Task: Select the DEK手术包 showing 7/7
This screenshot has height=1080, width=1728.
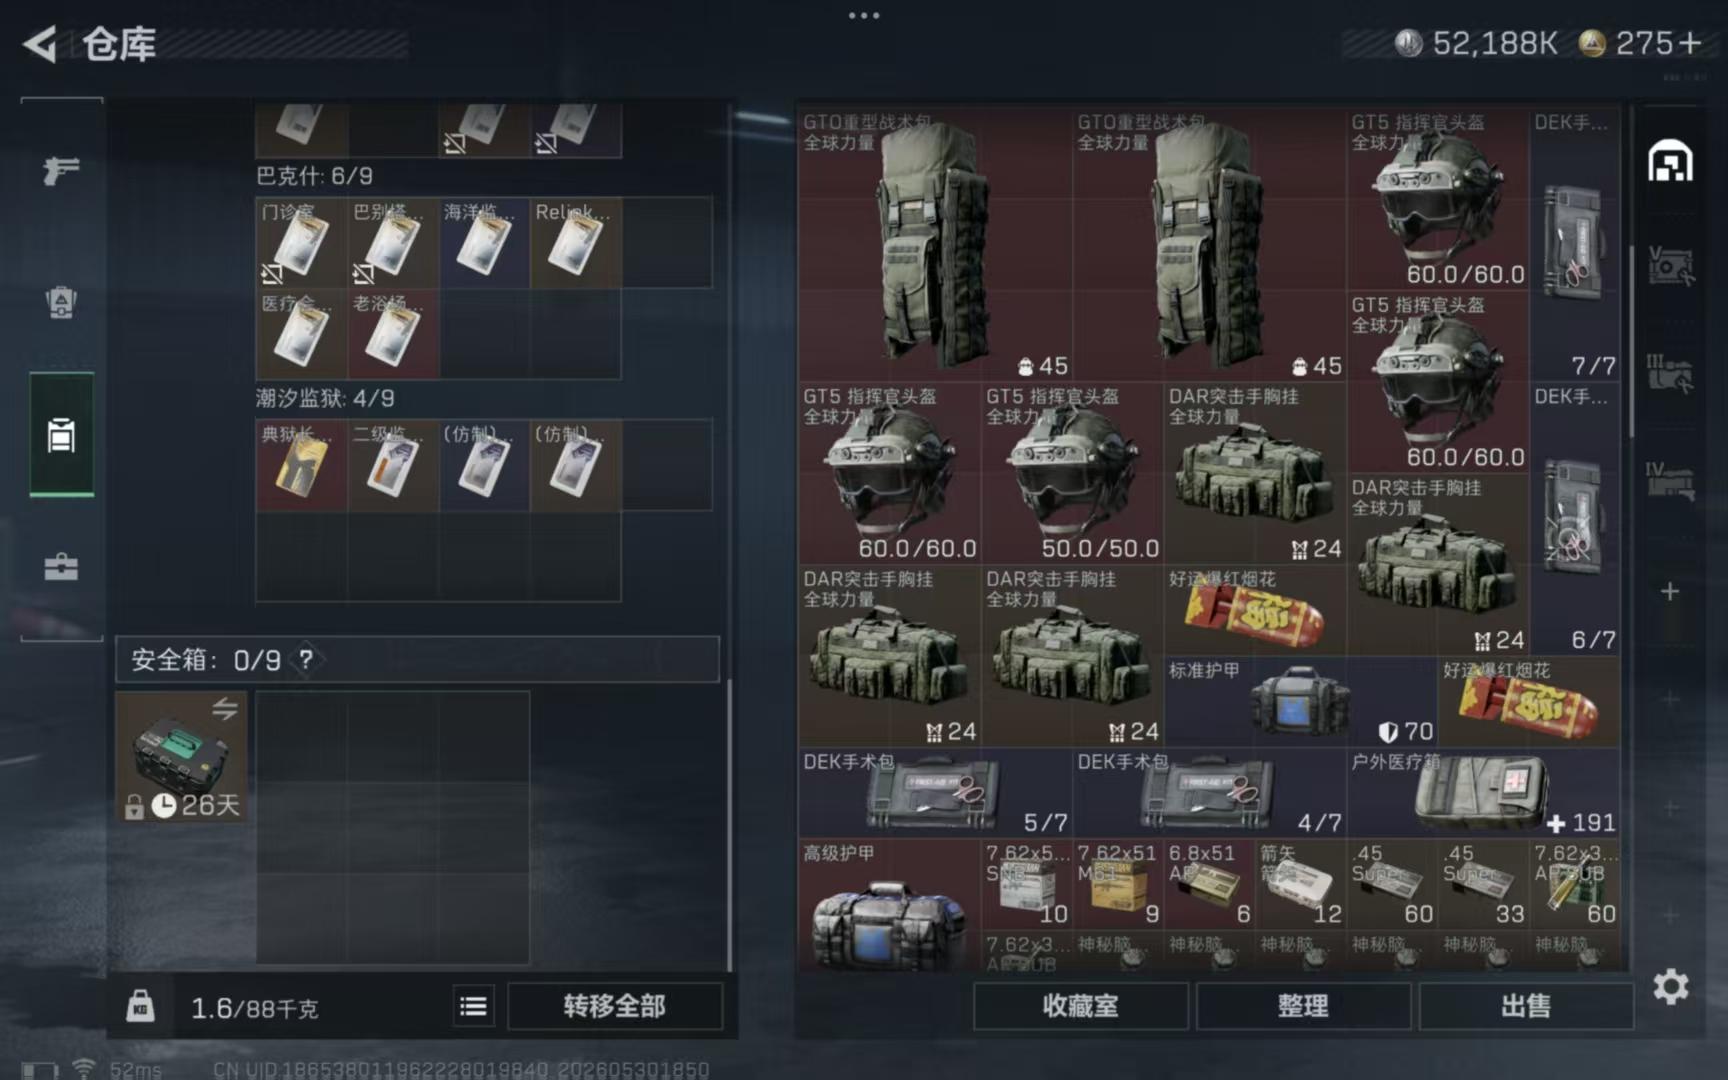Action: [1575, 244]
